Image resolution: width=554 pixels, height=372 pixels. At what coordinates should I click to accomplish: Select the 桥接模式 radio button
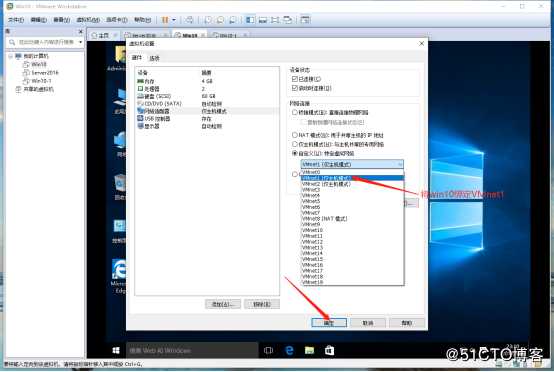pyautogui.click(x=295, y=112)
